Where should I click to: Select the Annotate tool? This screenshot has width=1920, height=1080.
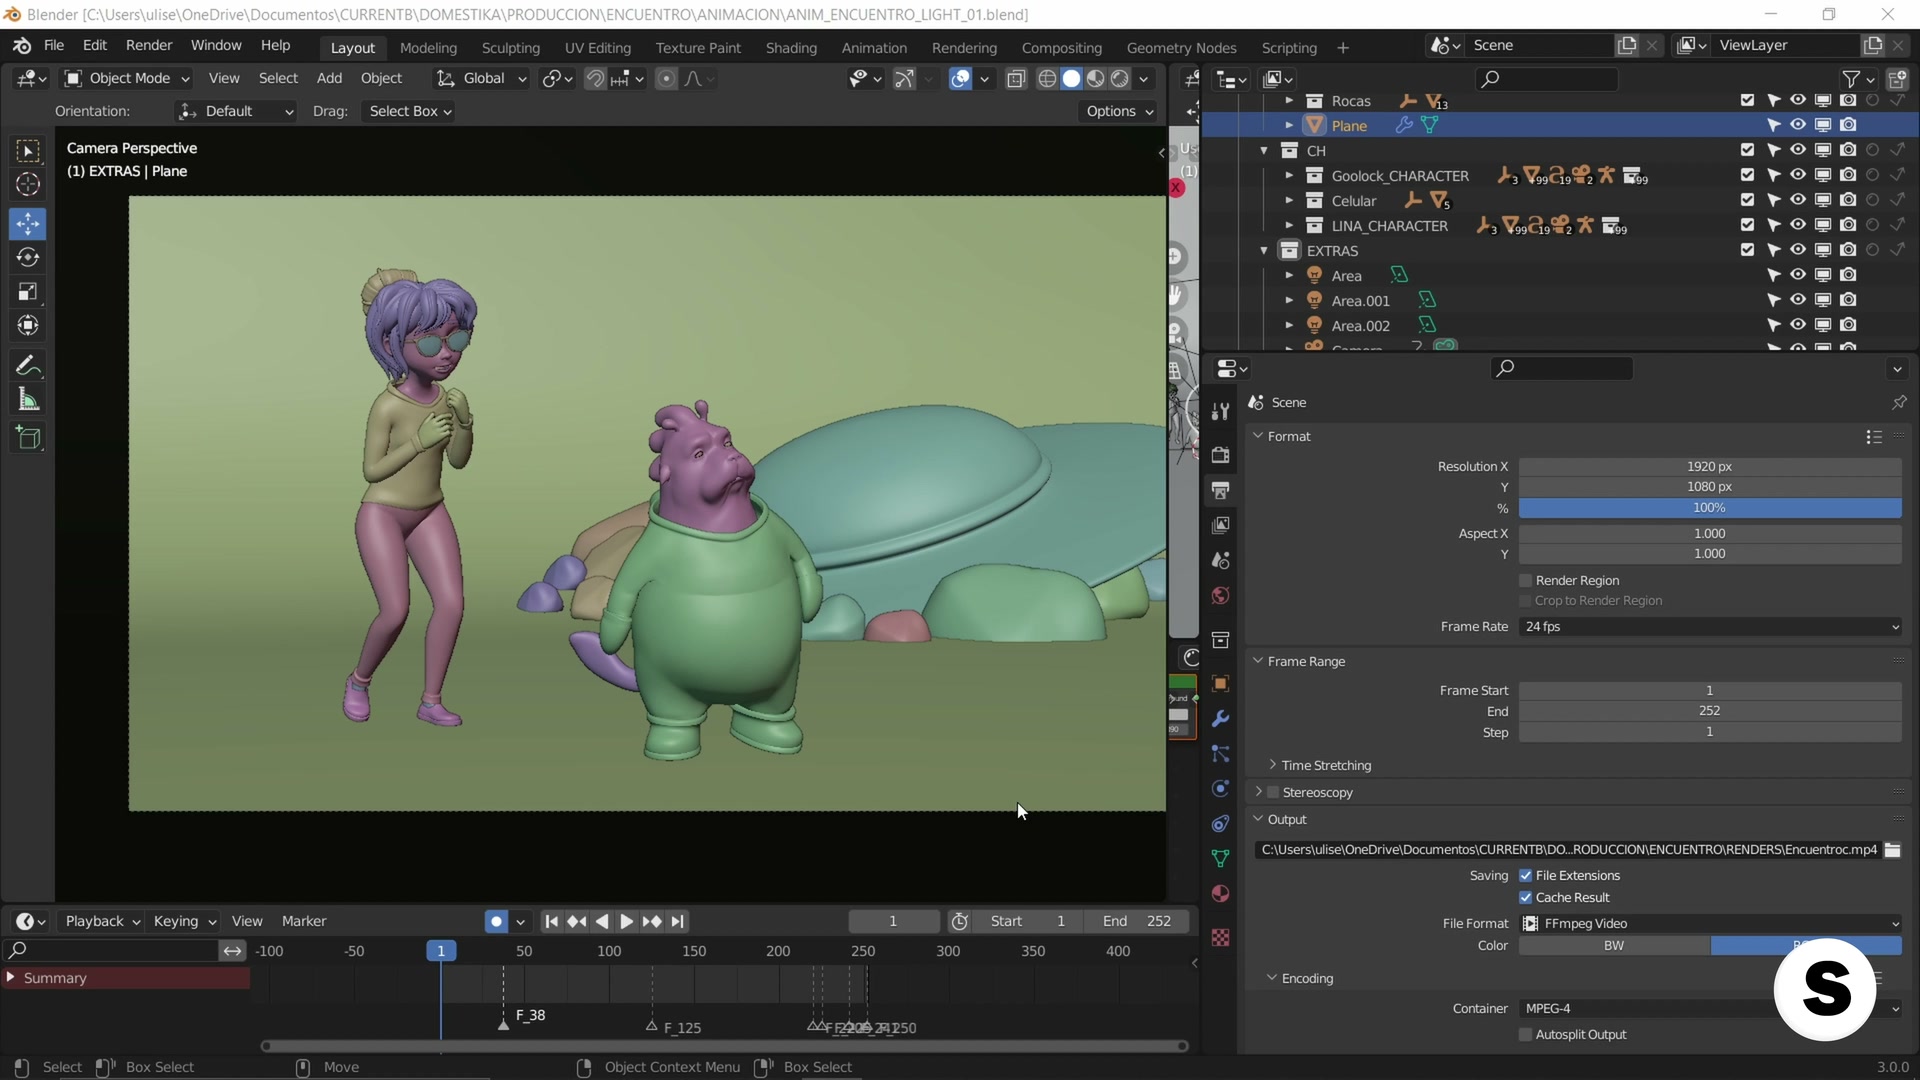28,366
